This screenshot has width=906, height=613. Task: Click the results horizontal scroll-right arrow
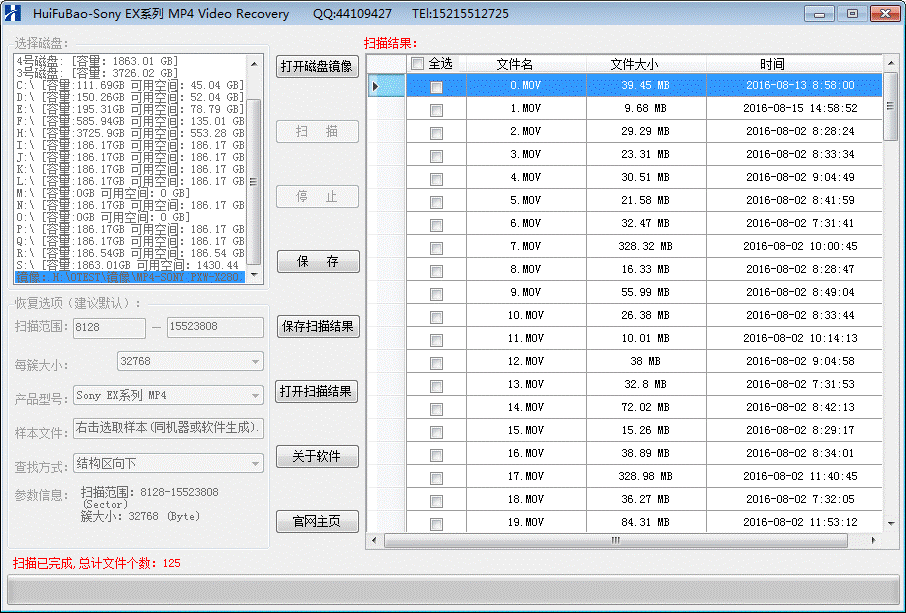point(873,540)
